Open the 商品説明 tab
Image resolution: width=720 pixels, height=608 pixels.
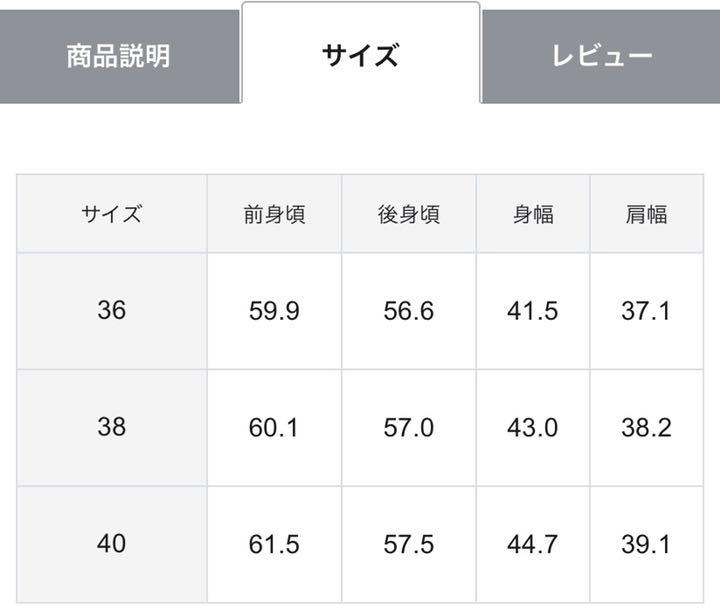[x=119, y=56]
